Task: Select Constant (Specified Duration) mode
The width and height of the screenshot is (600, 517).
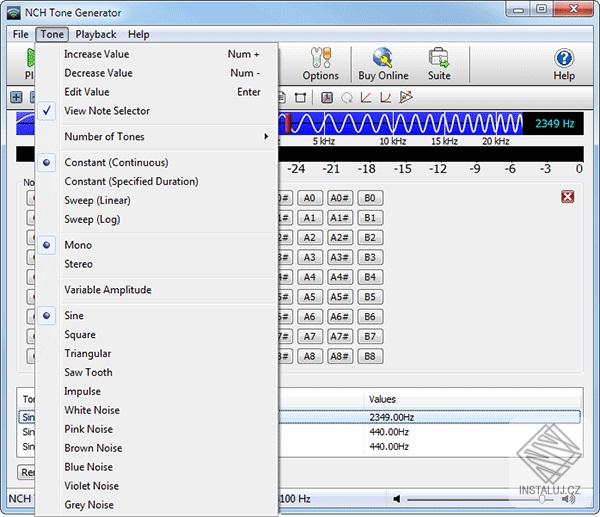Action: [x=157, y=181]
